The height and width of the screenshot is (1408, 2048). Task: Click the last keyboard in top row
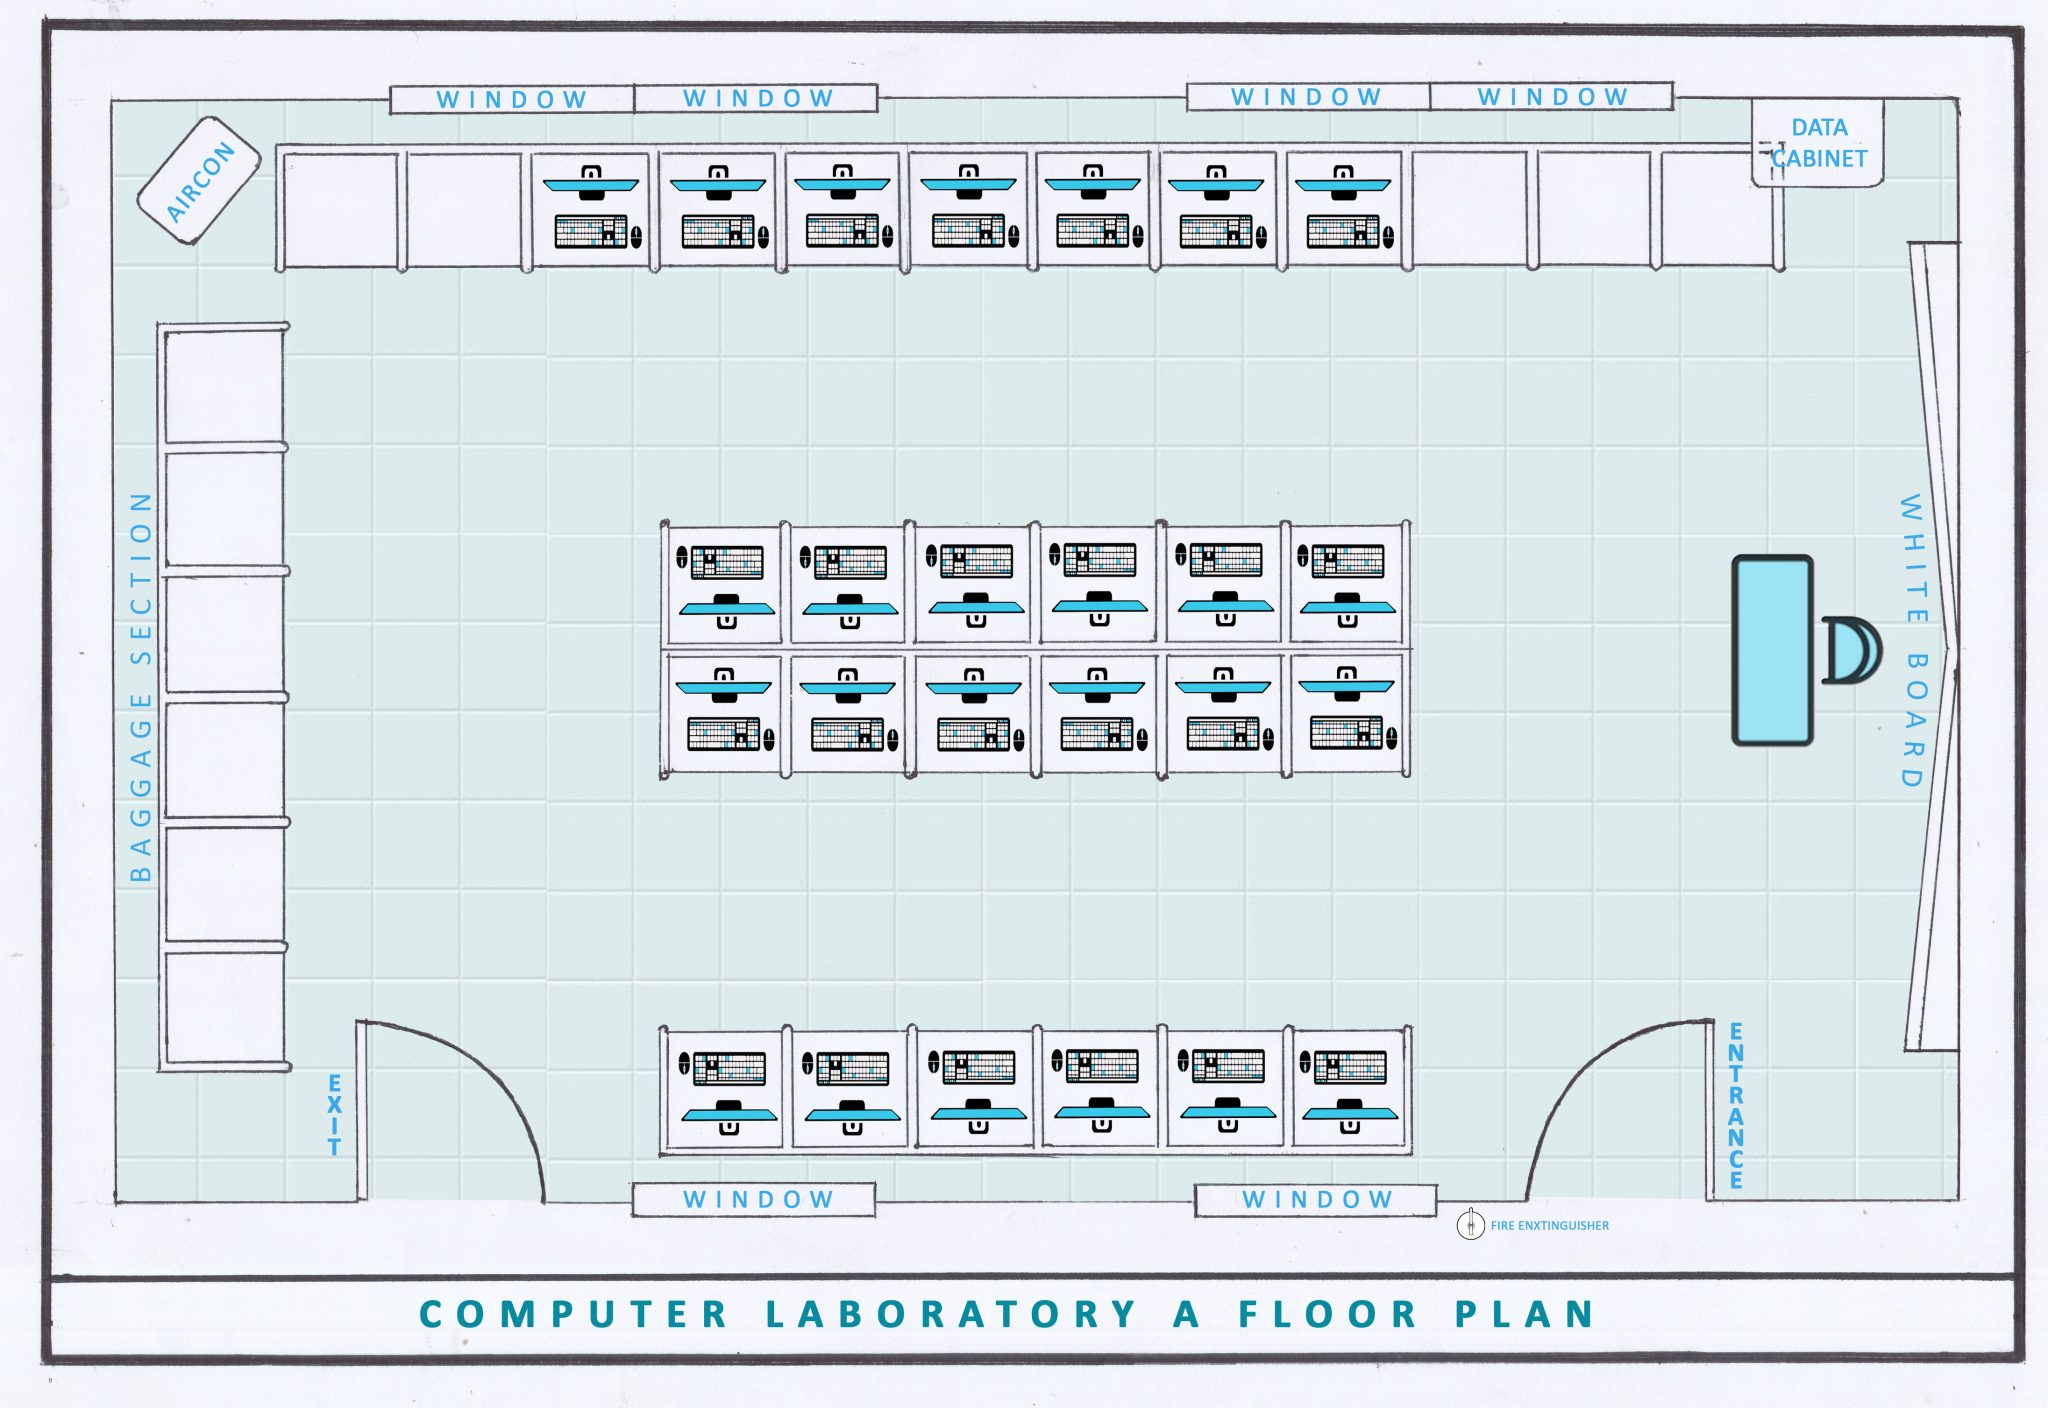tap(1342, 232)
